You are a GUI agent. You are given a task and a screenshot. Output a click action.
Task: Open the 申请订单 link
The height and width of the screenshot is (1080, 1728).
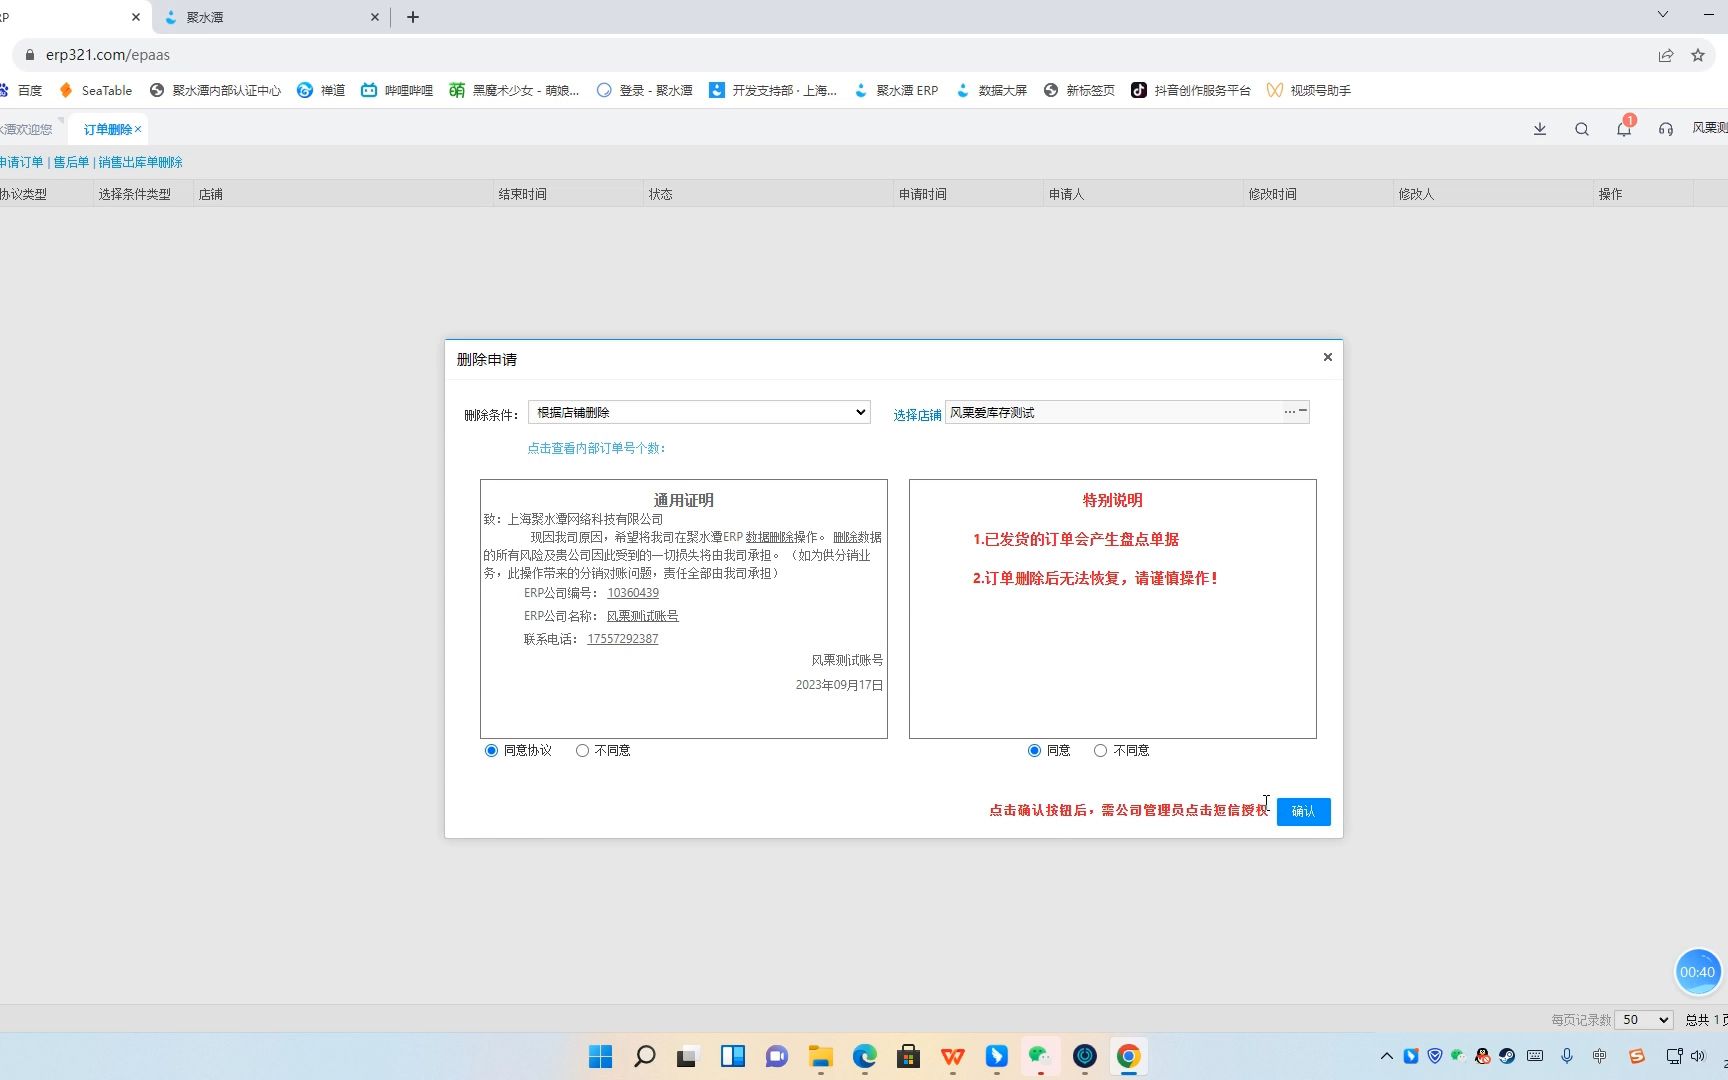pyautogui.click(x=21, y=162)
